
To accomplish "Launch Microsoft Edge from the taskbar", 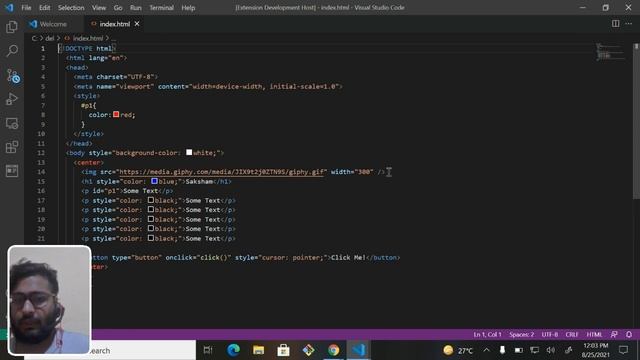I will (x=233, y=350).
